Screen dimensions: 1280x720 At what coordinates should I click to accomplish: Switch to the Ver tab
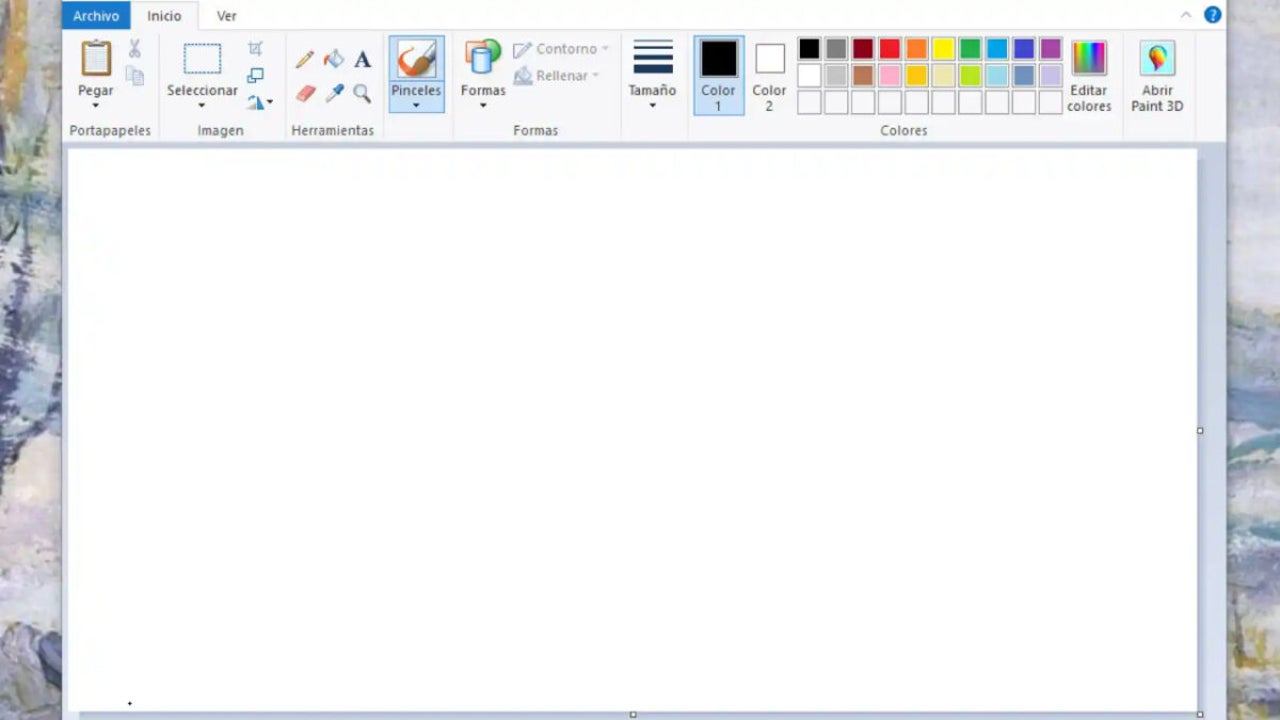[226, 16]
